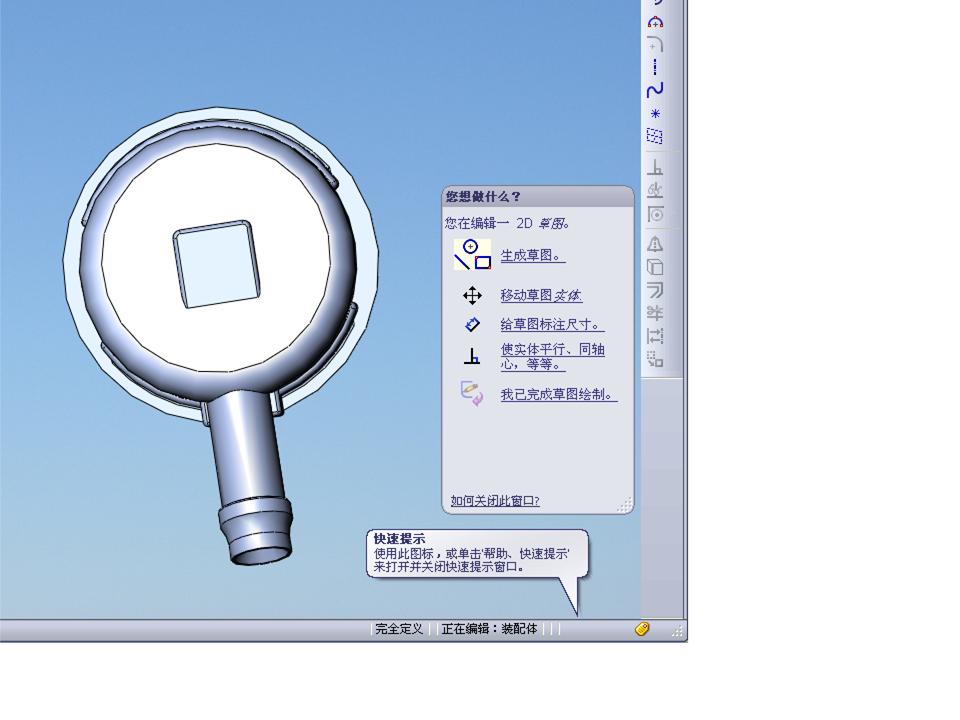This screenshot has height=720, width=960.
Task: Click the four-arrow move icon in the tips panel
Action: coord(472,296)
